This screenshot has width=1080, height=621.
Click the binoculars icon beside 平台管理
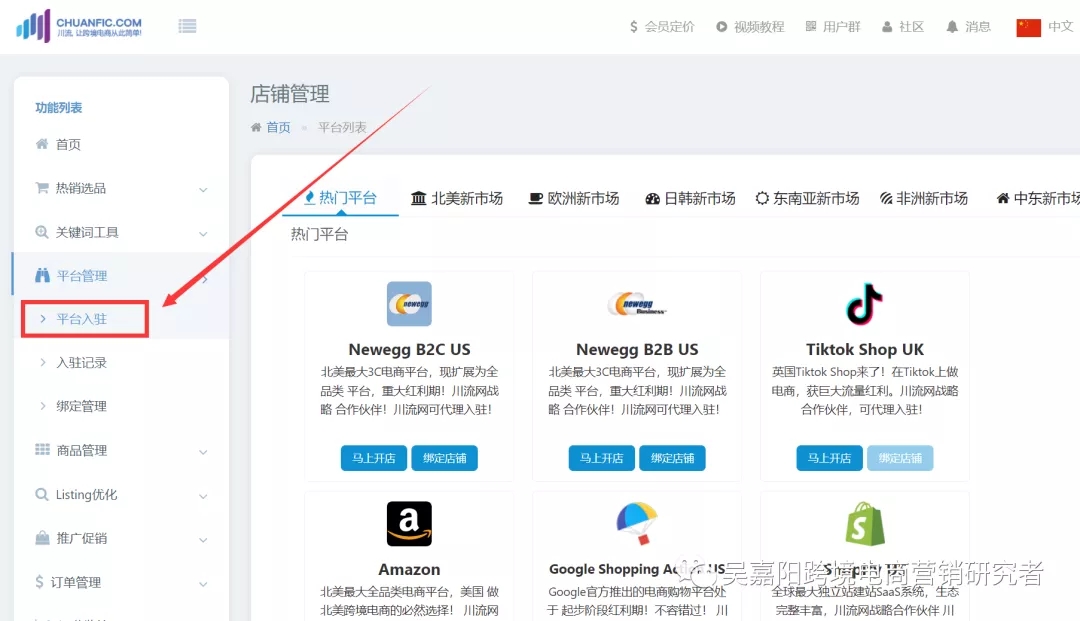(x=42, y=275)
